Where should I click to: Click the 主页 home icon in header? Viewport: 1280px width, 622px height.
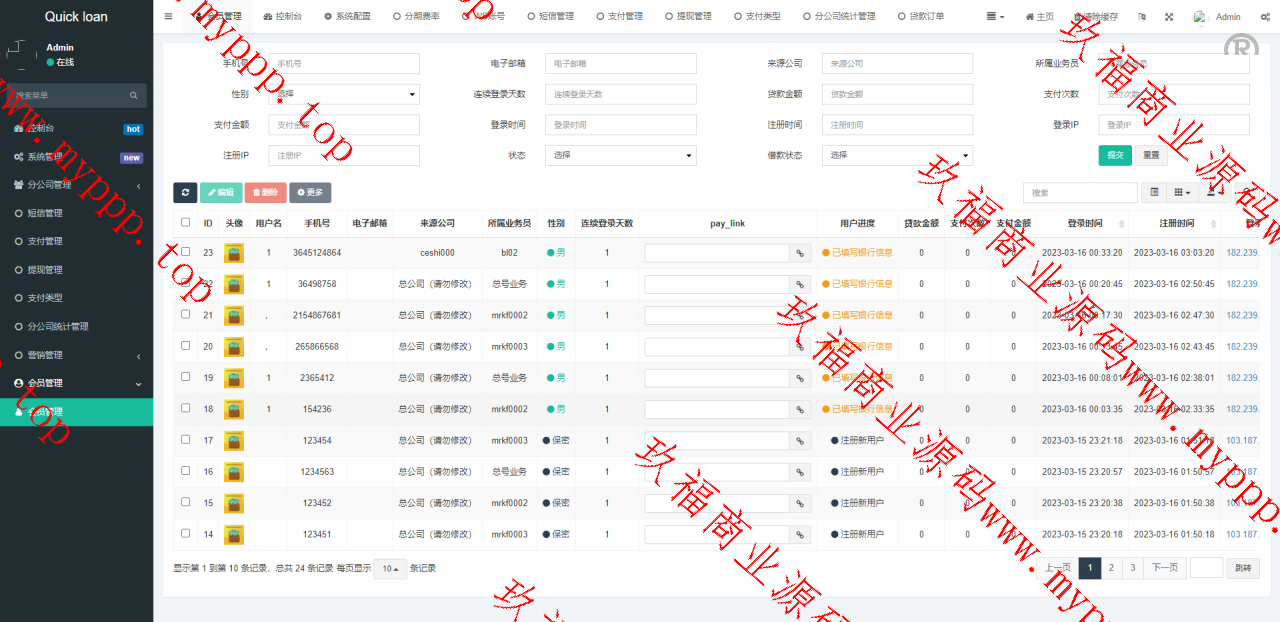click(x=1040, y=17)
